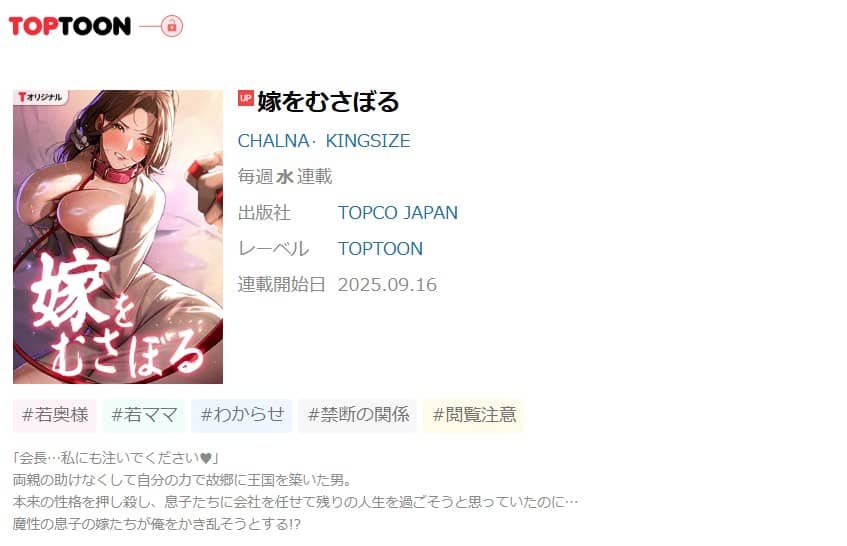The image size is (847, 546).
Task: Click the title 嫁をむさぼる
Action: (x=328, y=102)
